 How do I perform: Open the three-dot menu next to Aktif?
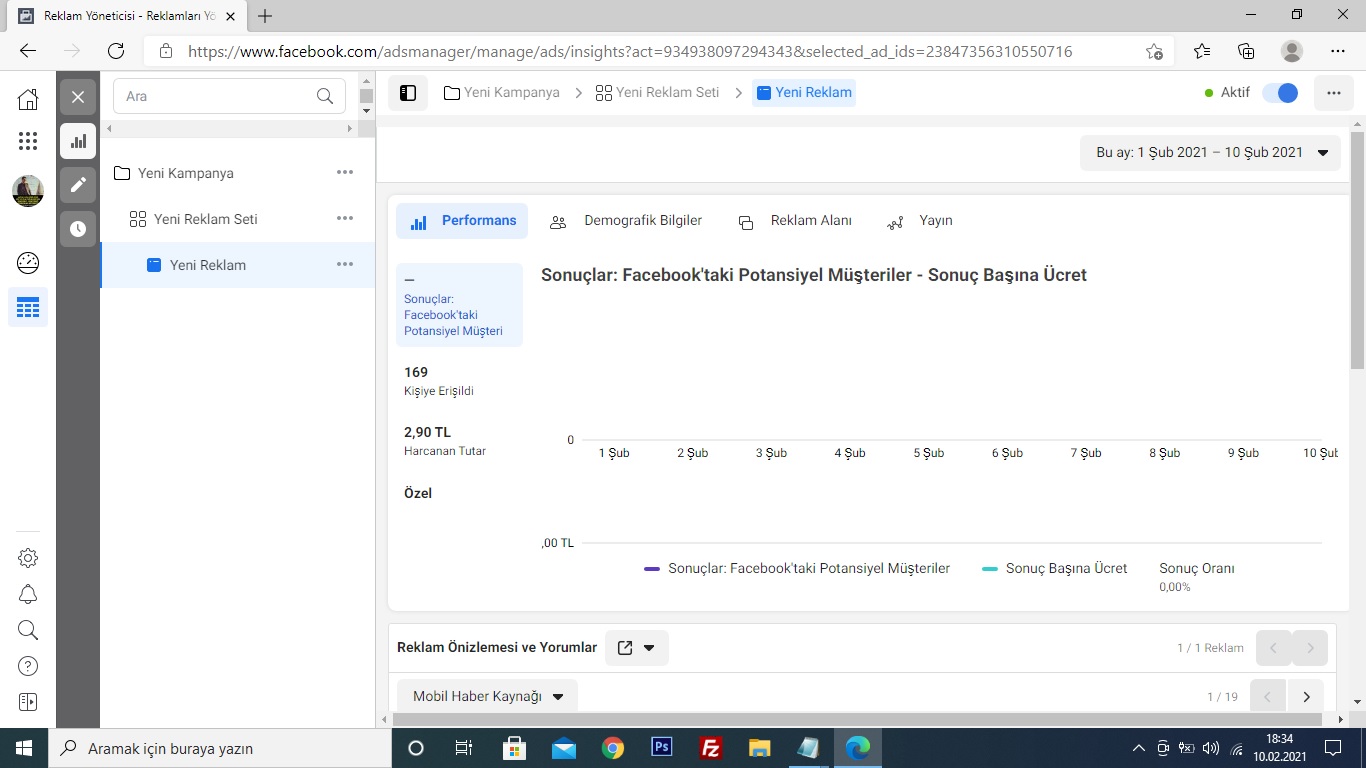(x=1333, y=93)
